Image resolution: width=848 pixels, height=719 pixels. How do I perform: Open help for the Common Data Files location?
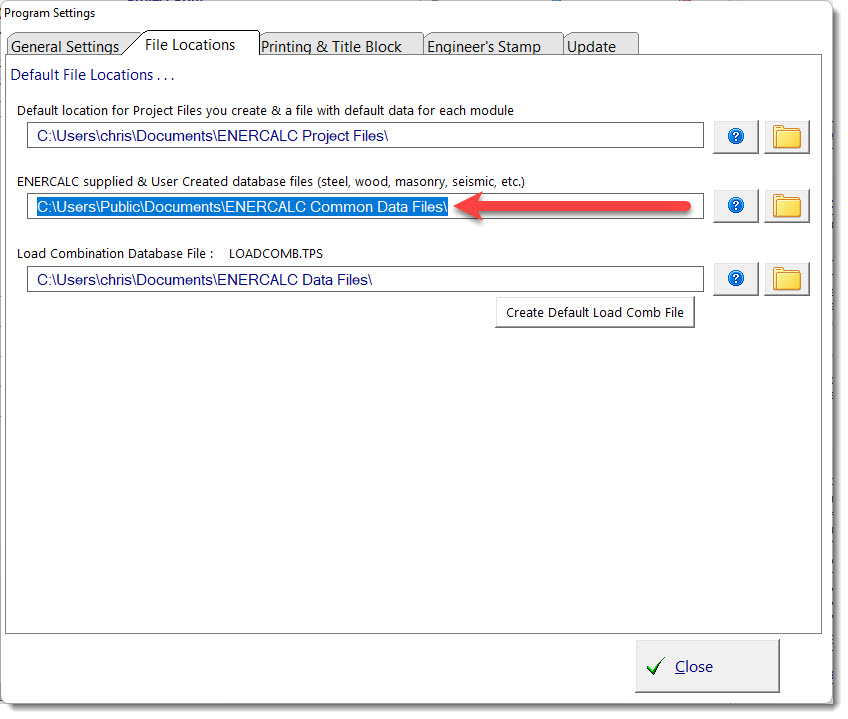[736, 206]
